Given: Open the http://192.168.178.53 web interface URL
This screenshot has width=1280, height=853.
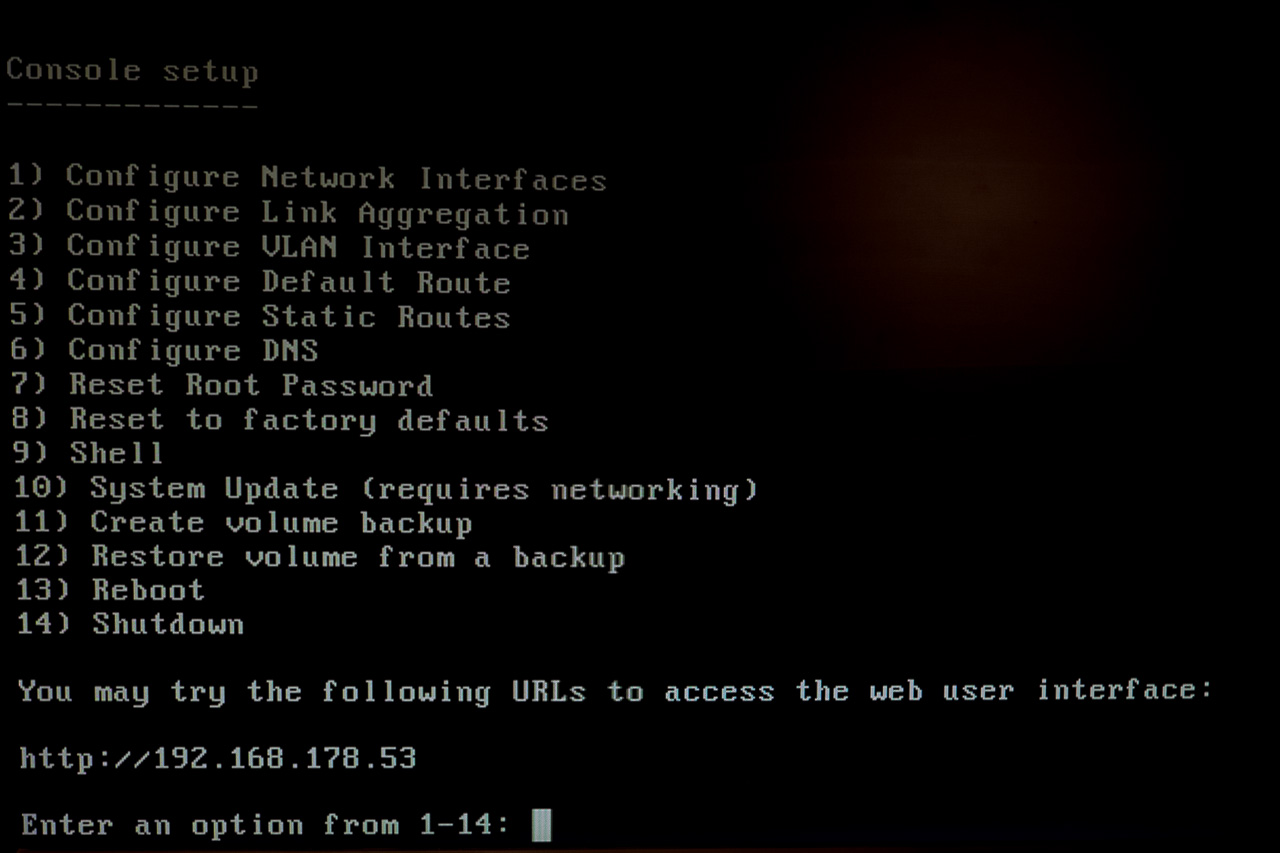Looking at the screenshot, I should click(x=218, y=758).
